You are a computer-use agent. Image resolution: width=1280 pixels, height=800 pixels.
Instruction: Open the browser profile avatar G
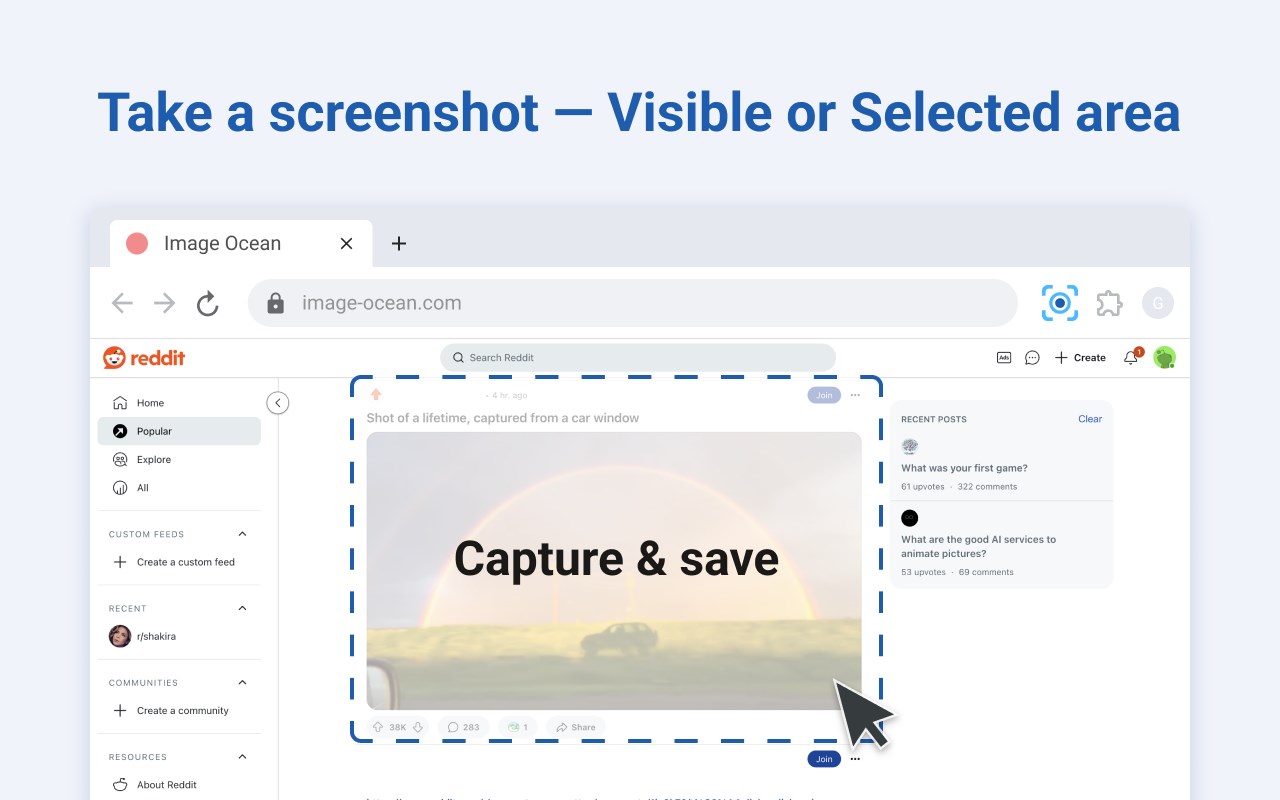pyautogui.click(x=1158, y=303)
